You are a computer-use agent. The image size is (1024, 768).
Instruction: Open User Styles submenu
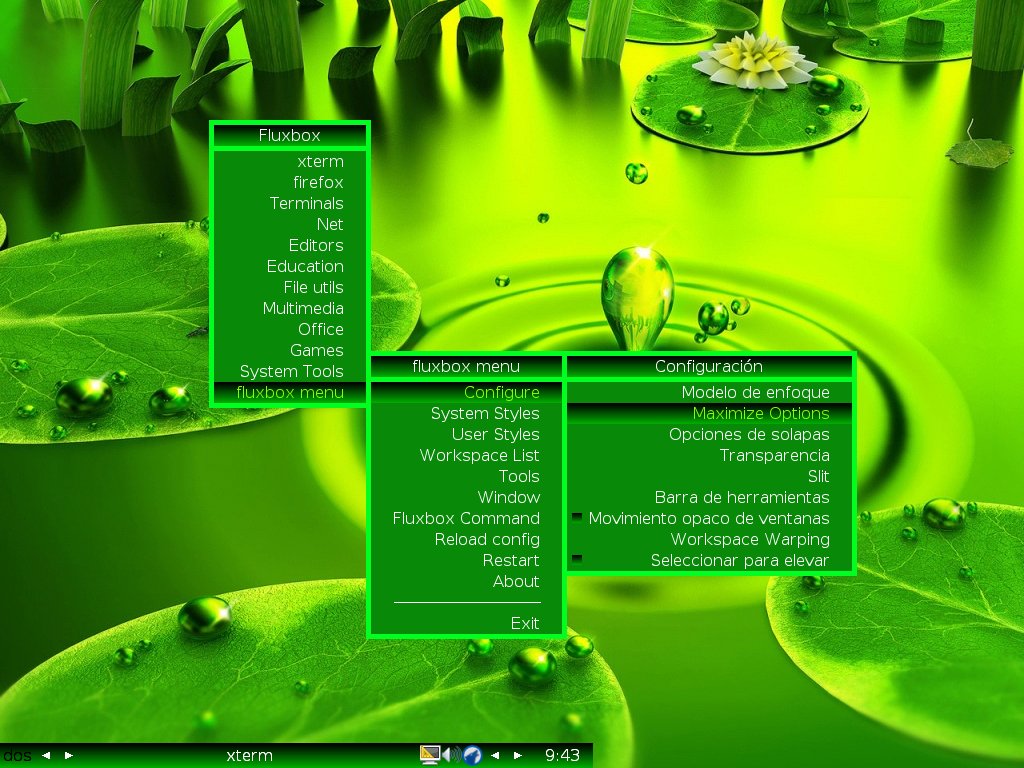(x=466, y=434)
